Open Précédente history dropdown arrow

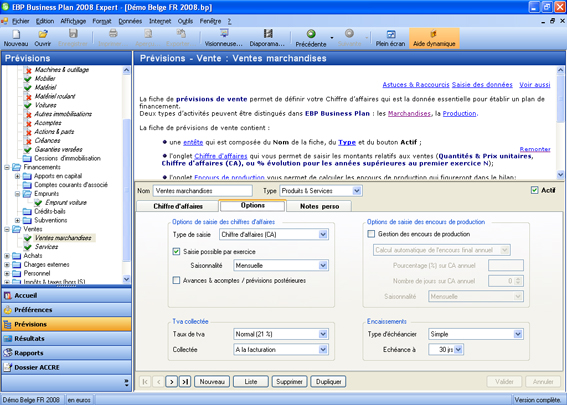[x=332, y=38]
